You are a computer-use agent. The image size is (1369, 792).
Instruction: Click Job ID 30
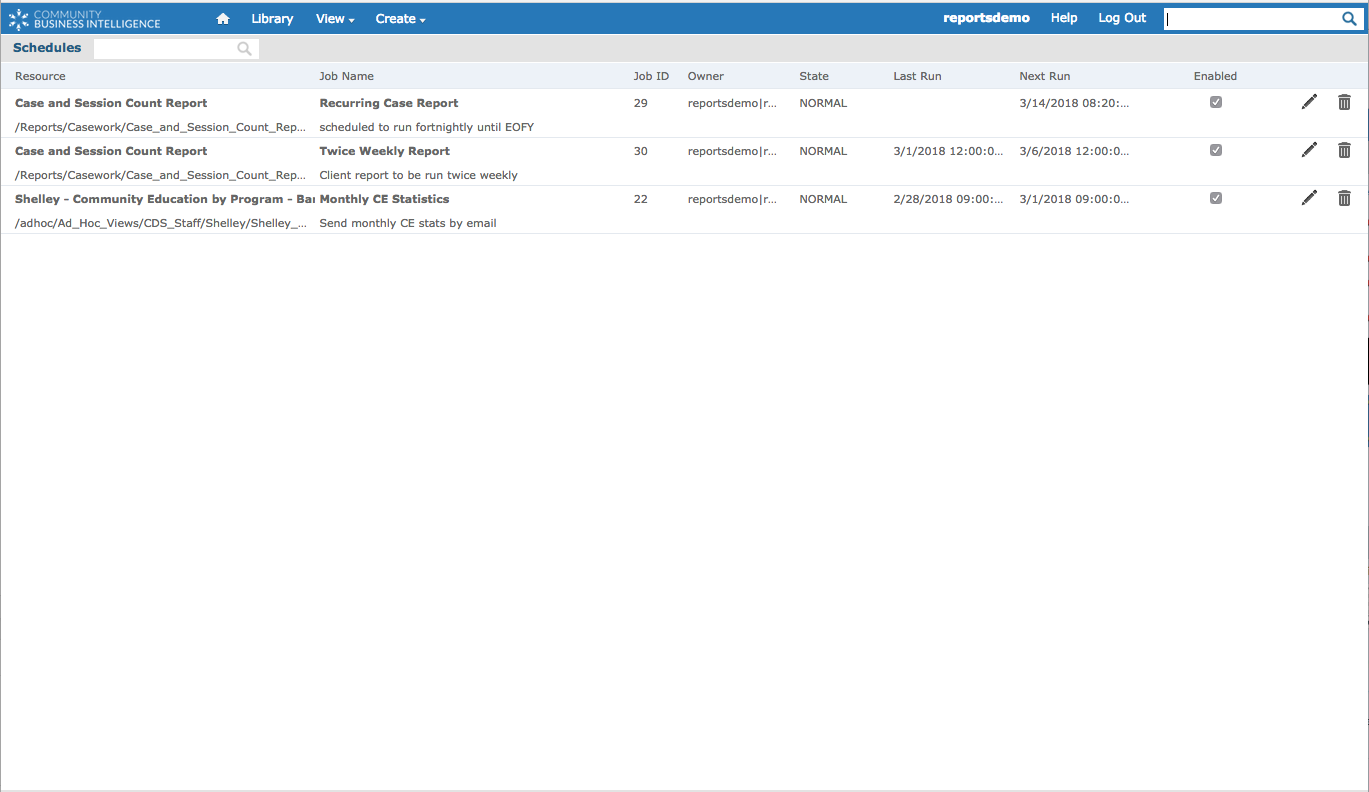point(641,151)
